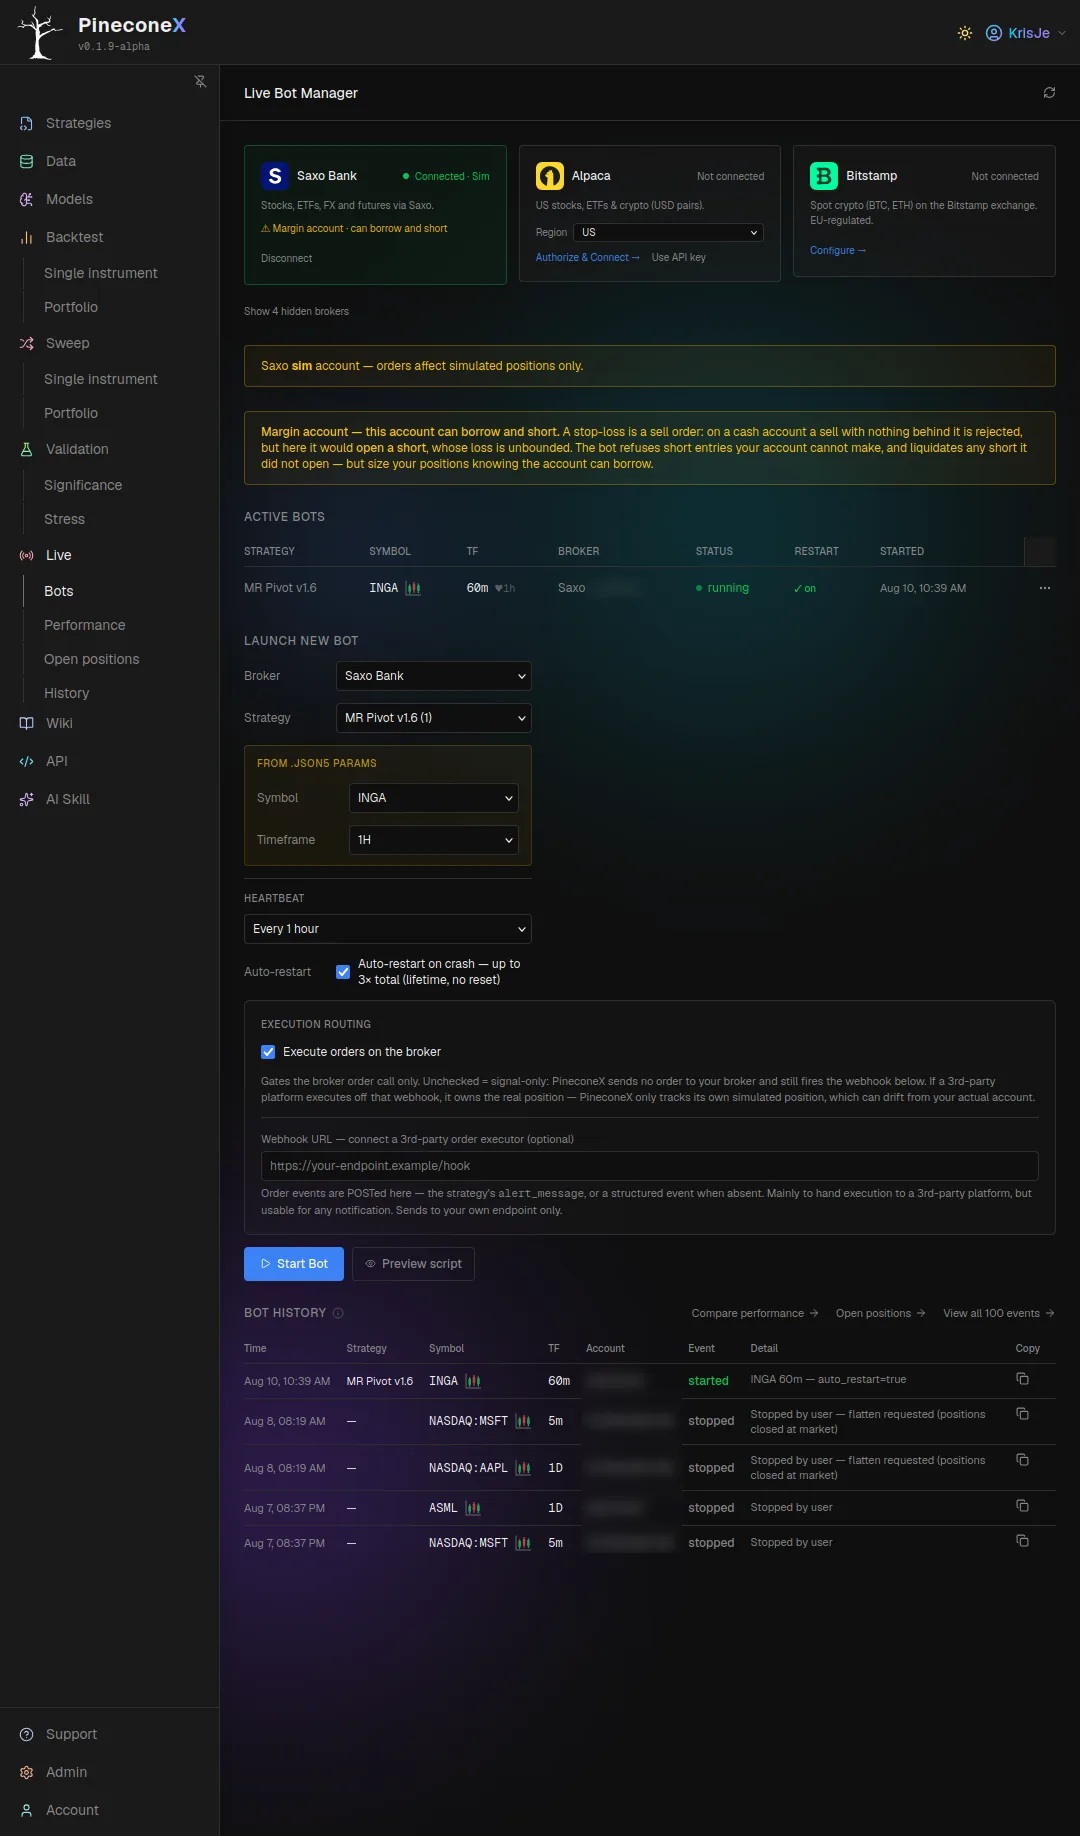1080x1836 pixels.
Task: Refresh the Live Bot Manager
Action: click(1049, 92)
